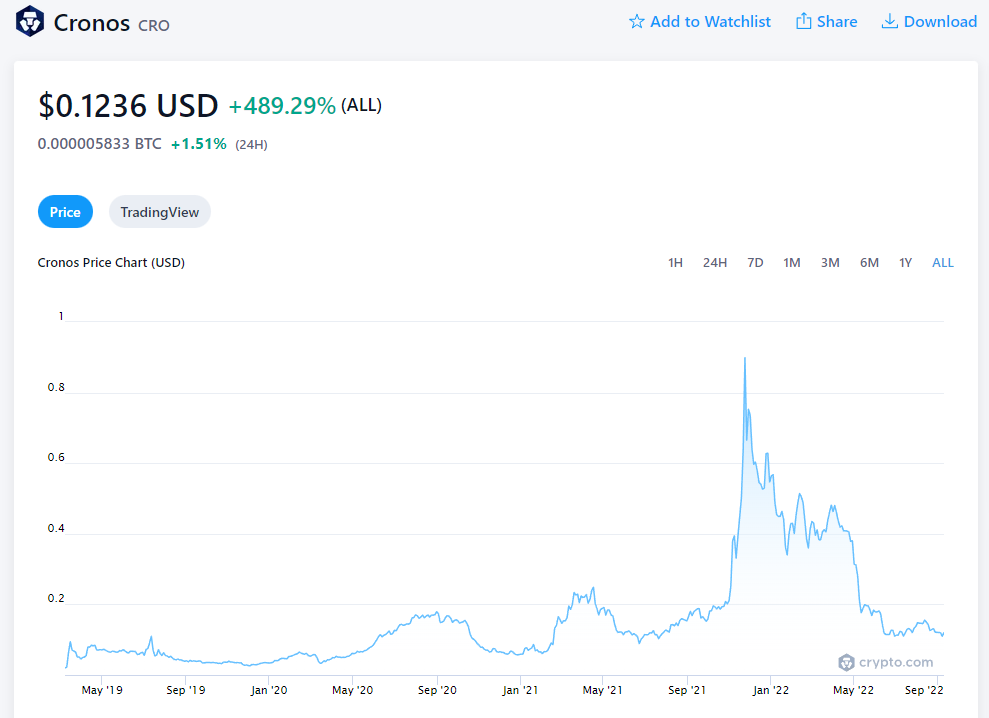Click the Download link text

tap(940, 22)
